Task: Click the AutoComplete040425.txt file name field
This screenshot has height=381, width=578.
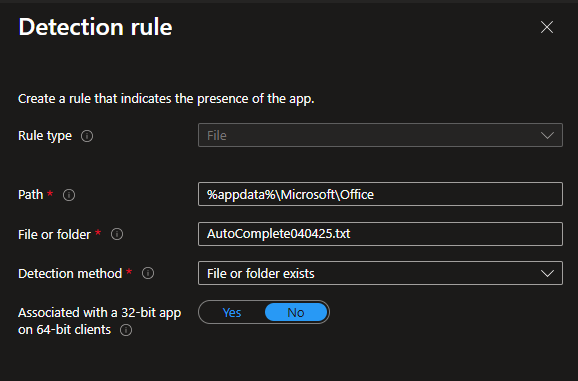Action: [380, 234]
